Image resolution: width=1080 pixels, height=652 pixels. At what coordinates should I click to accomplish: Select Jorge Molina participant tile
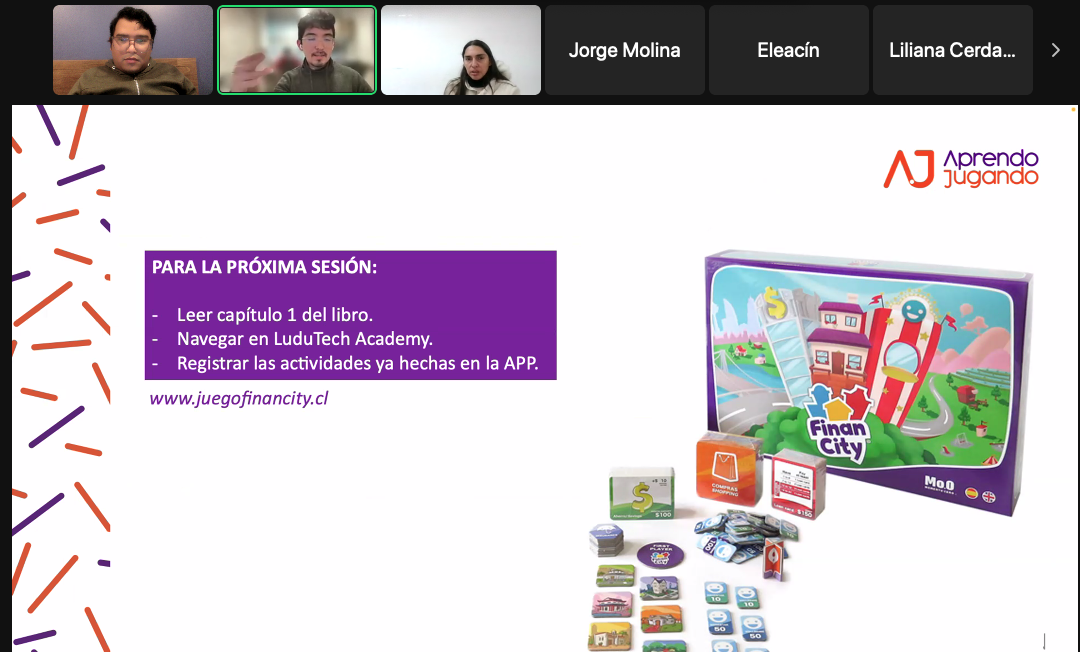625,50
